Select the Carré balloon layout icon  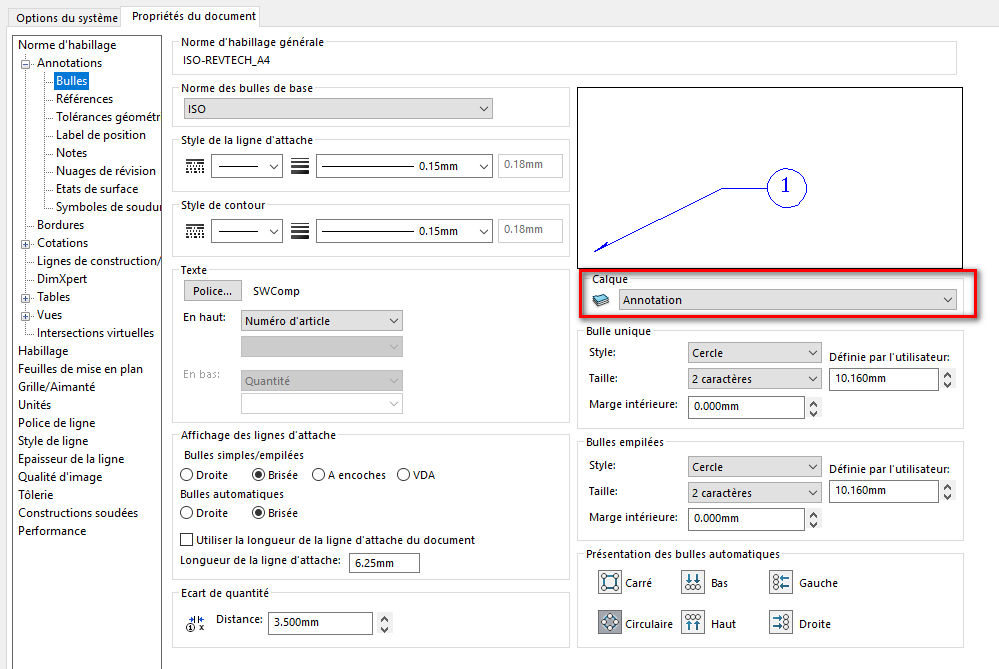click(610, 582)
